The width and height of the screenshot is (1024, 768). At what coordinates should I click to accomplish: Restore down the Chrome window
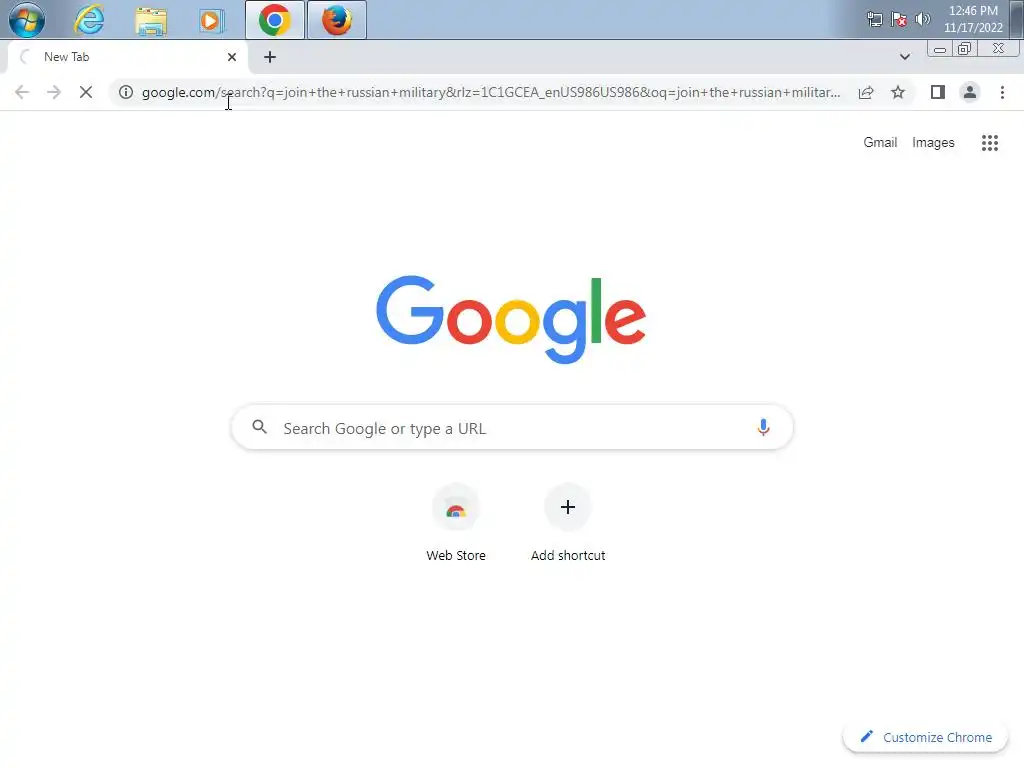(x=965, y=49)
